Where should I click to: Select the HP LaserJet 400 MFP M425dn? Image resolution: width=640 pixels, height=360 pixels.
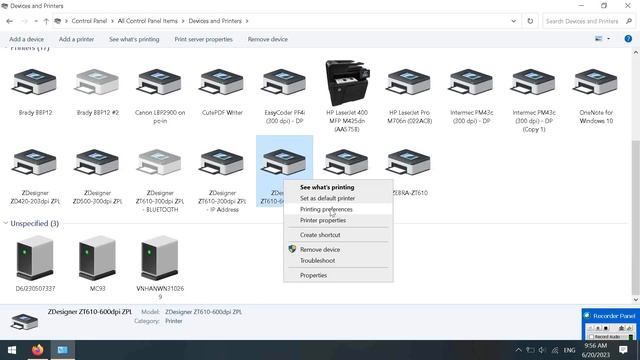[x=347, y=96]
